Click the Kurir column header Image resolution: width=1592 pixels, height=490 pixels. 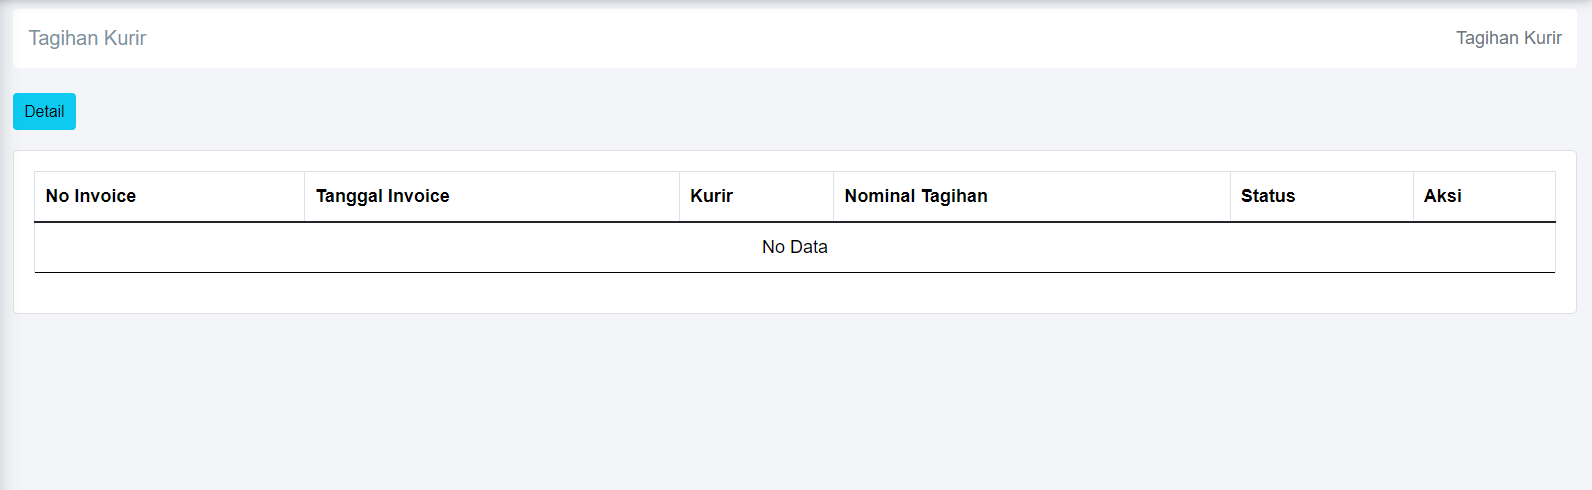(x=711, y=196)
